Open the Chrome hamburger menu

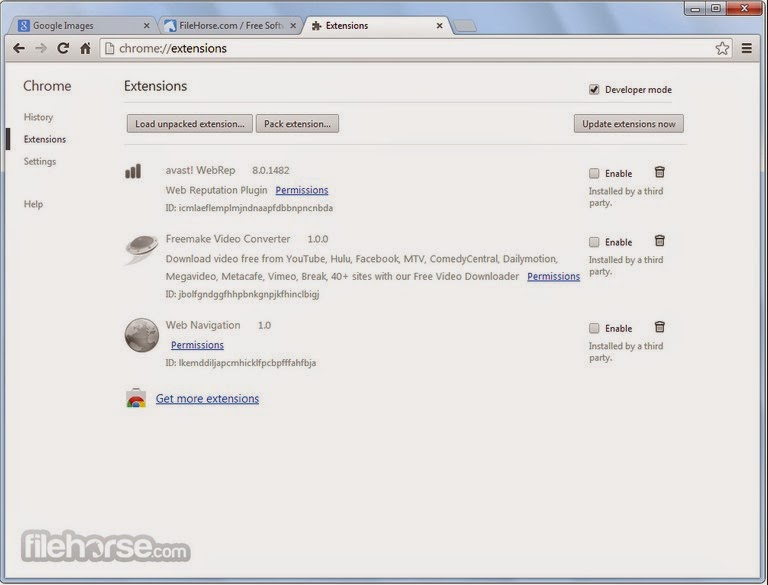746,48
